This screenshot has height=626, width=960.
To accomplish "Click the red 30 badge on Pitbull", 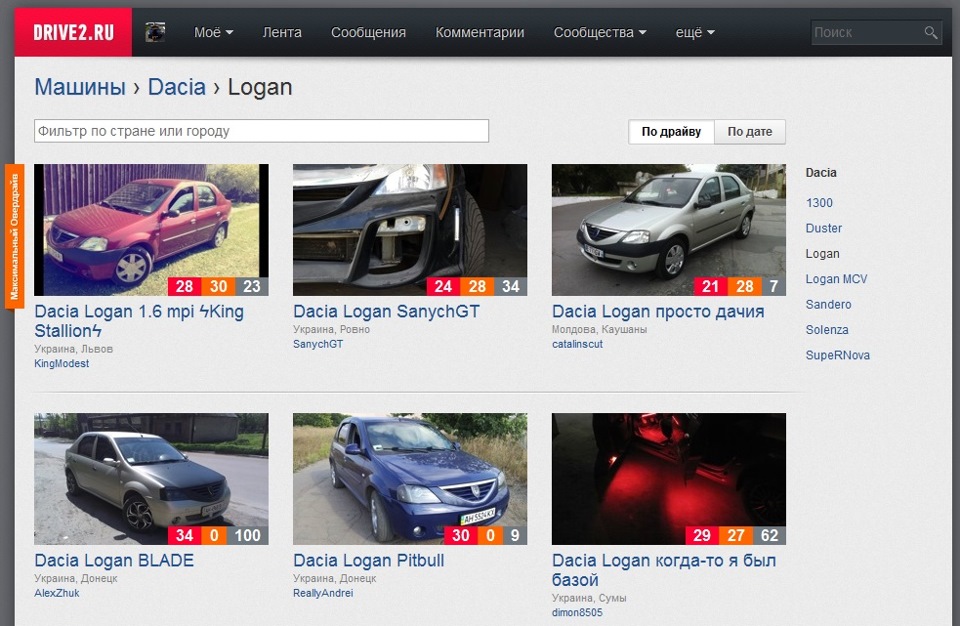I will [461, 535].
